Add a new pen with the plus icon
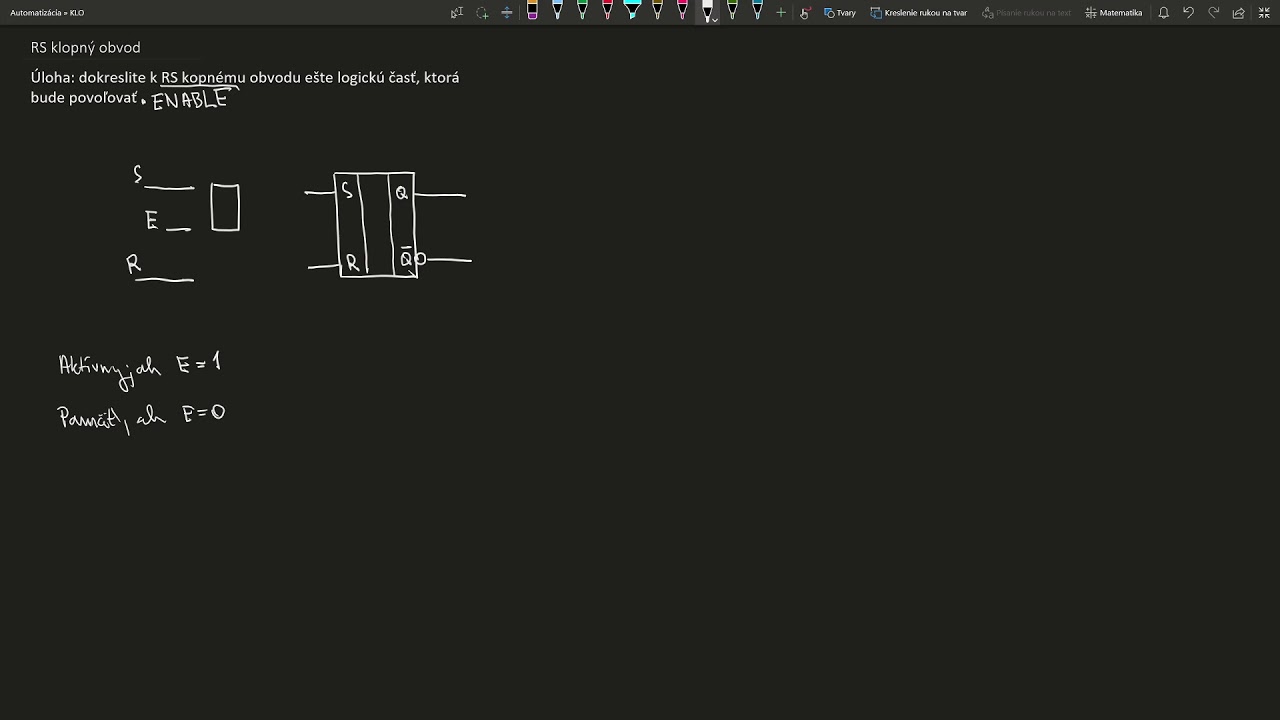The width and height of the screenshot is (1280, 720). coord(781,13)
